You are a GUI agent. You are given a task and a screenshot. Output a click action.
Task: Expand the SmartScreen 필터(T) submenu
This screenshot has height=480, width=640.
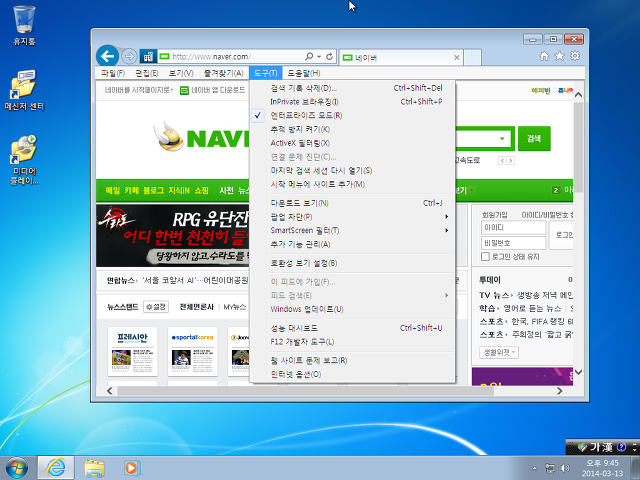click(352, 231)
